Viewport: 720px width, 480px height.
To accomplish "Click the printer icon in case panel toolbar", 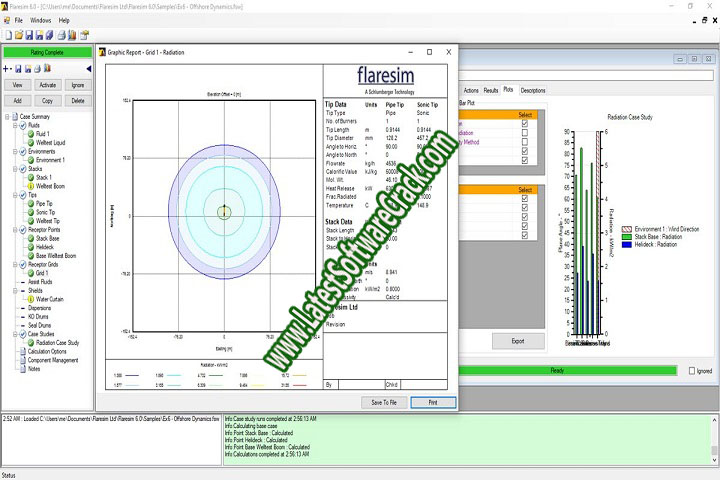I will tap(37, 69).
